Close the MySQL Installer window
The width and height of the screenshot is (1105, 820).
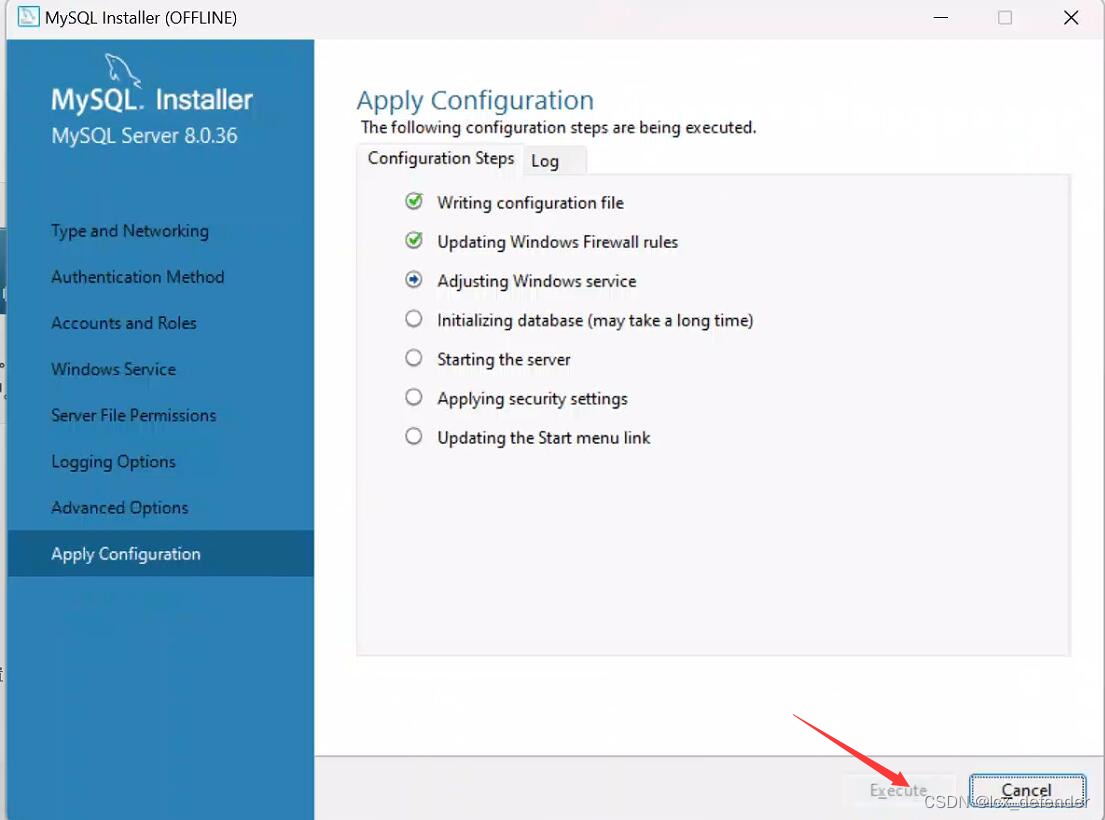(1070, 17)
